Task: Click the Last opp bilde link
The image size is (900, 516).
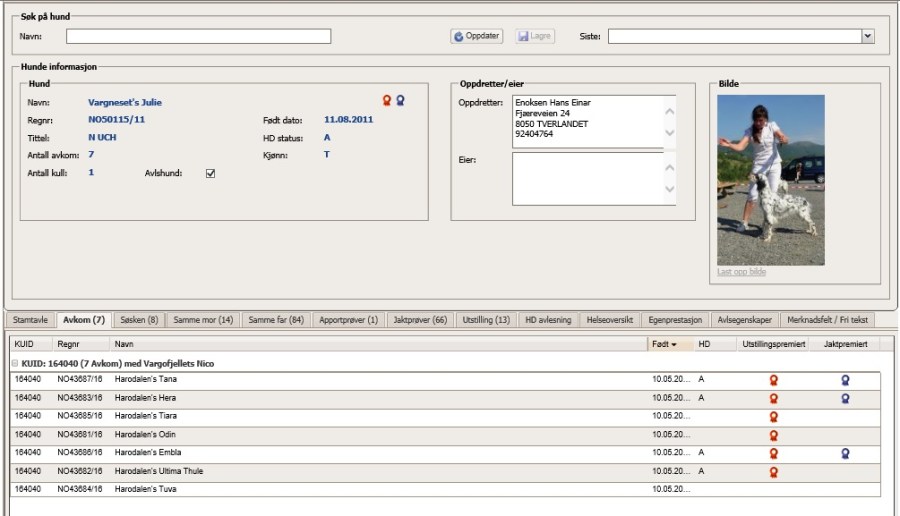Action: coord(741,272)
